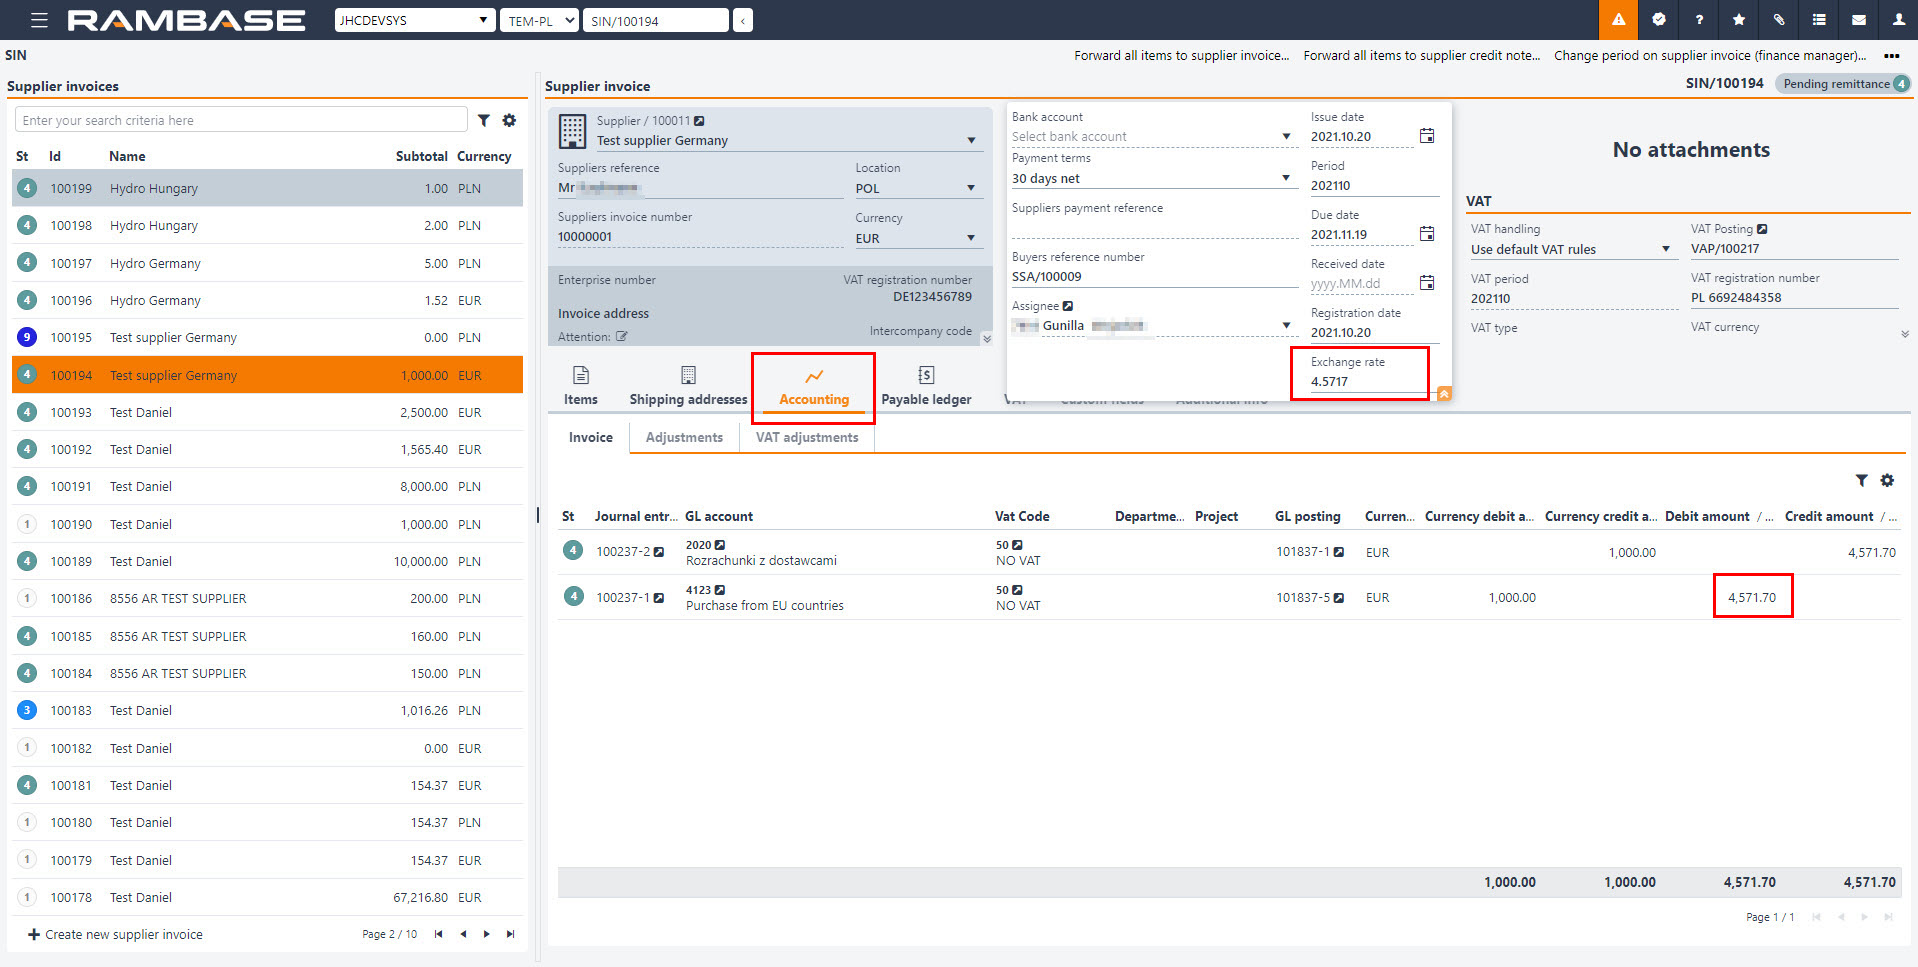Collapse the invoice details panel with orange chevron
Viewport: 1918px width, 967px height.
tap(1444, 394)
